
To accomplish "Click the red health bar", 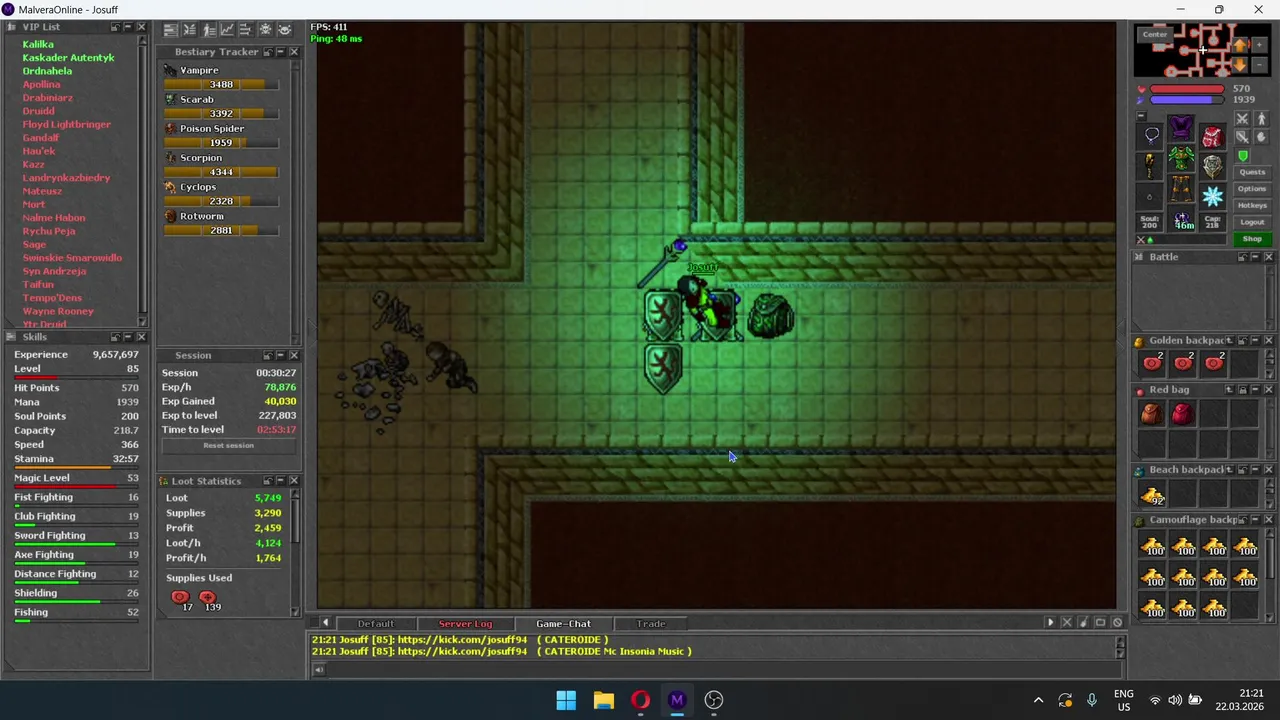I will coord(1187,88).
